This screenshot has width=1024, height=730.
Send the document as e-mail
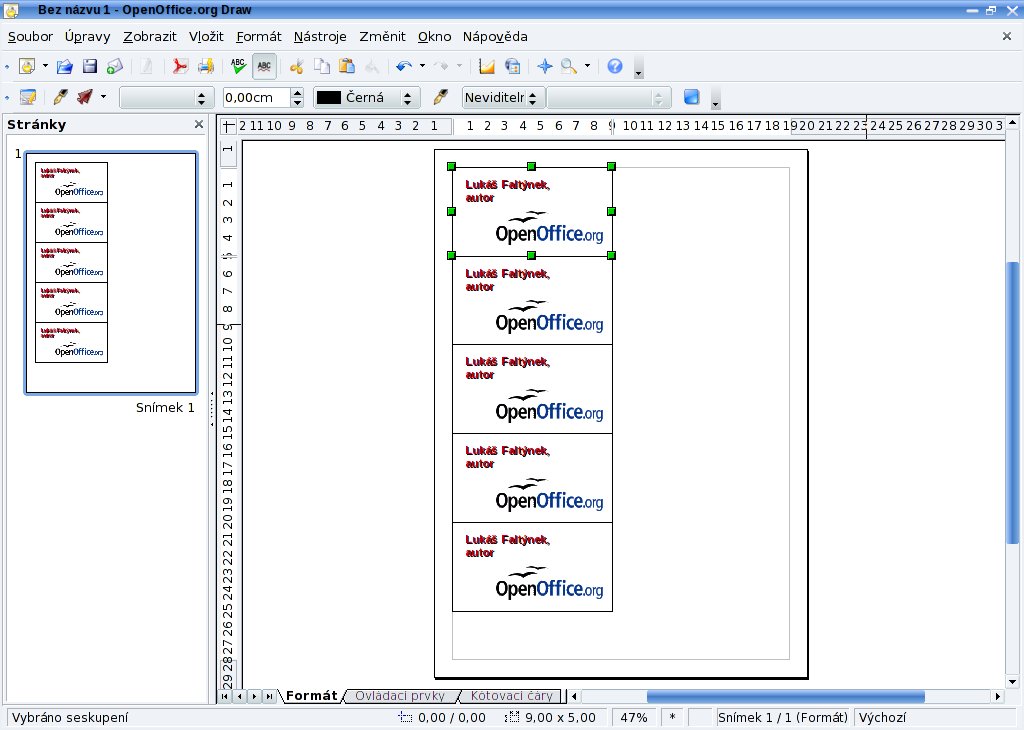pyautogui.click(x=115, y=66)
